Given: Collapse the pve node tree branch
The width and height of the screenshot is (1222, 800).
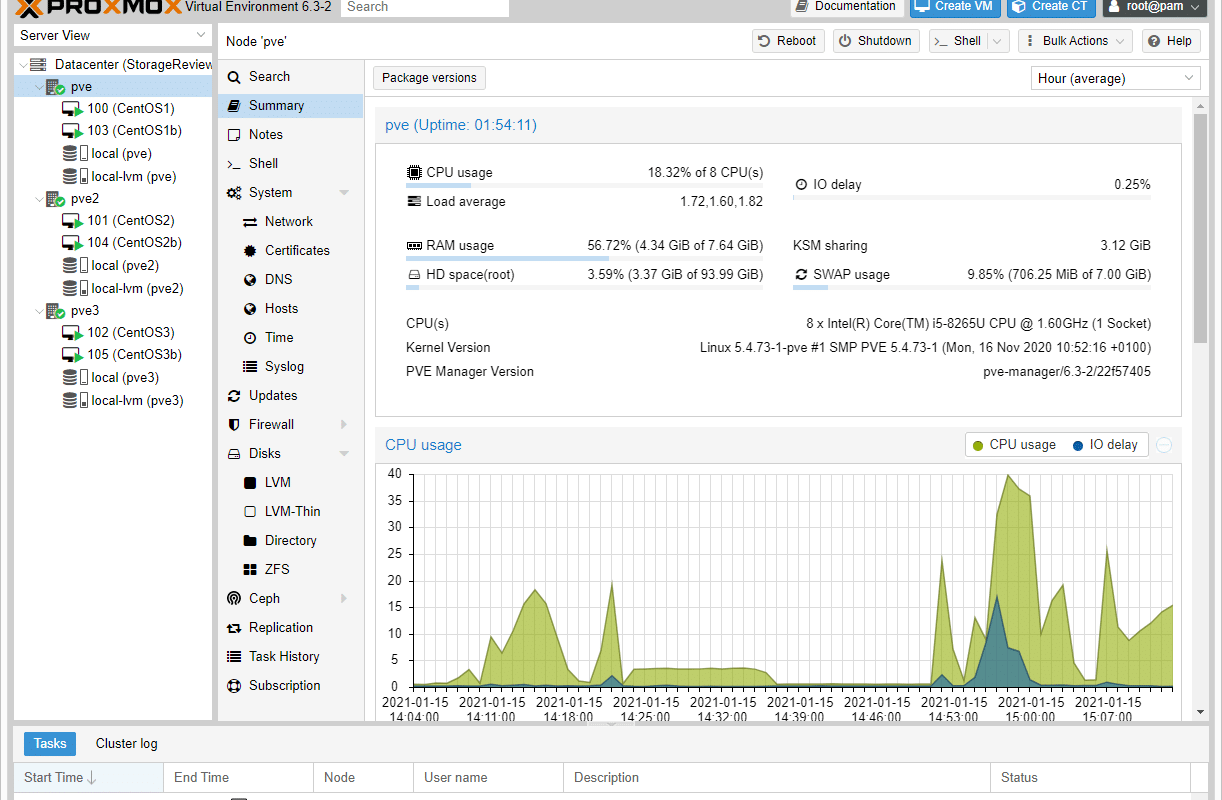Looking at the screenshot, I should 39,87.
